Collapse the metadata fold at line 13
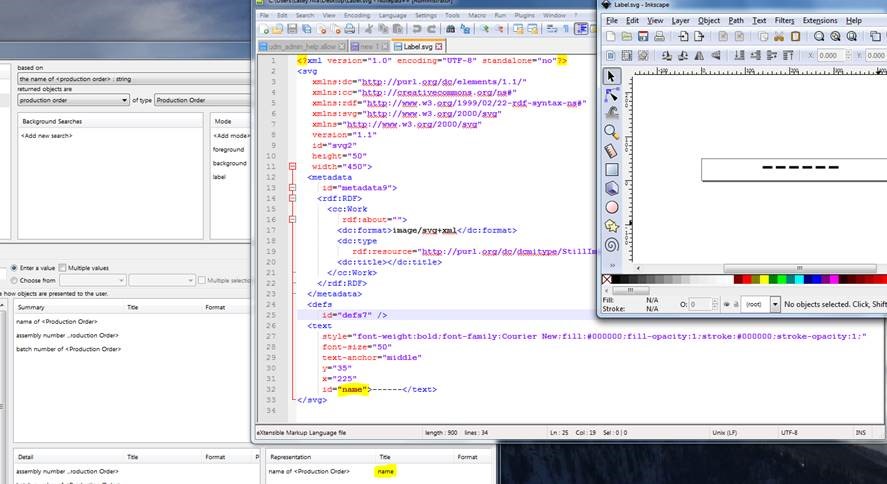The image size is (887, 484). point(292,188)
